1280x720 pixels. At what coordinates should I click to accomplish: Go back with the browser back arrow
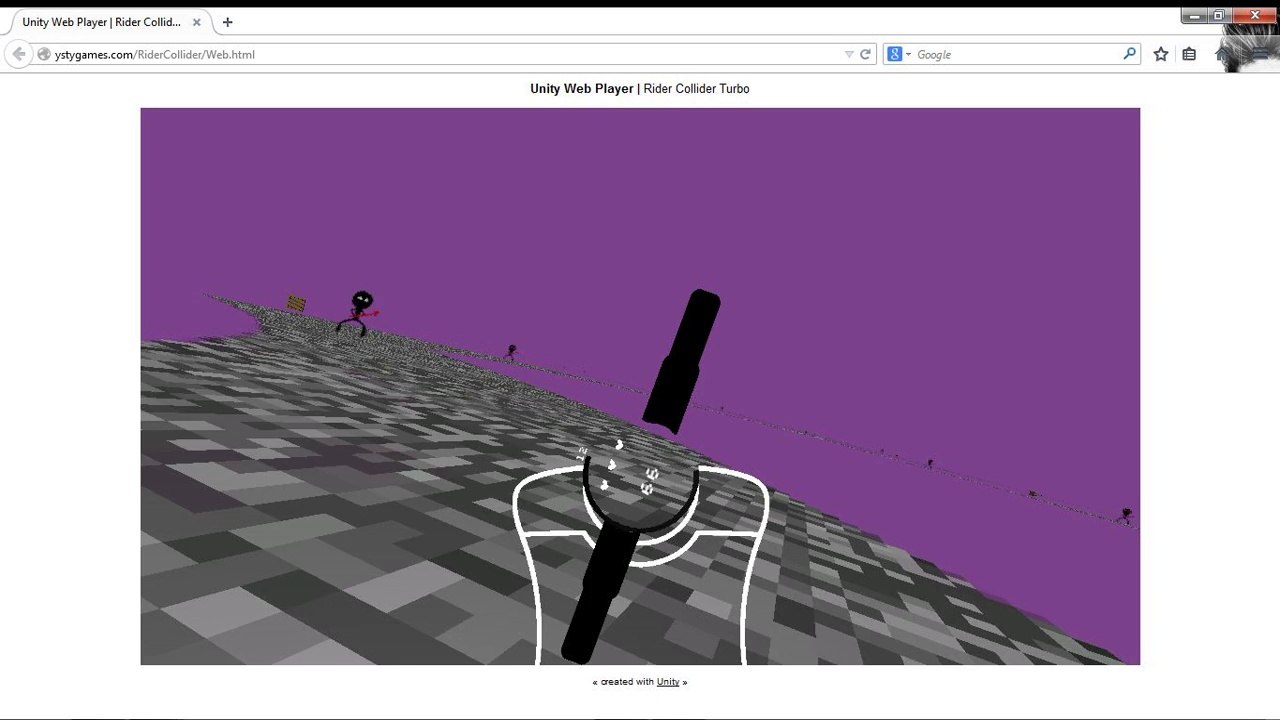[x=18, y=54]
